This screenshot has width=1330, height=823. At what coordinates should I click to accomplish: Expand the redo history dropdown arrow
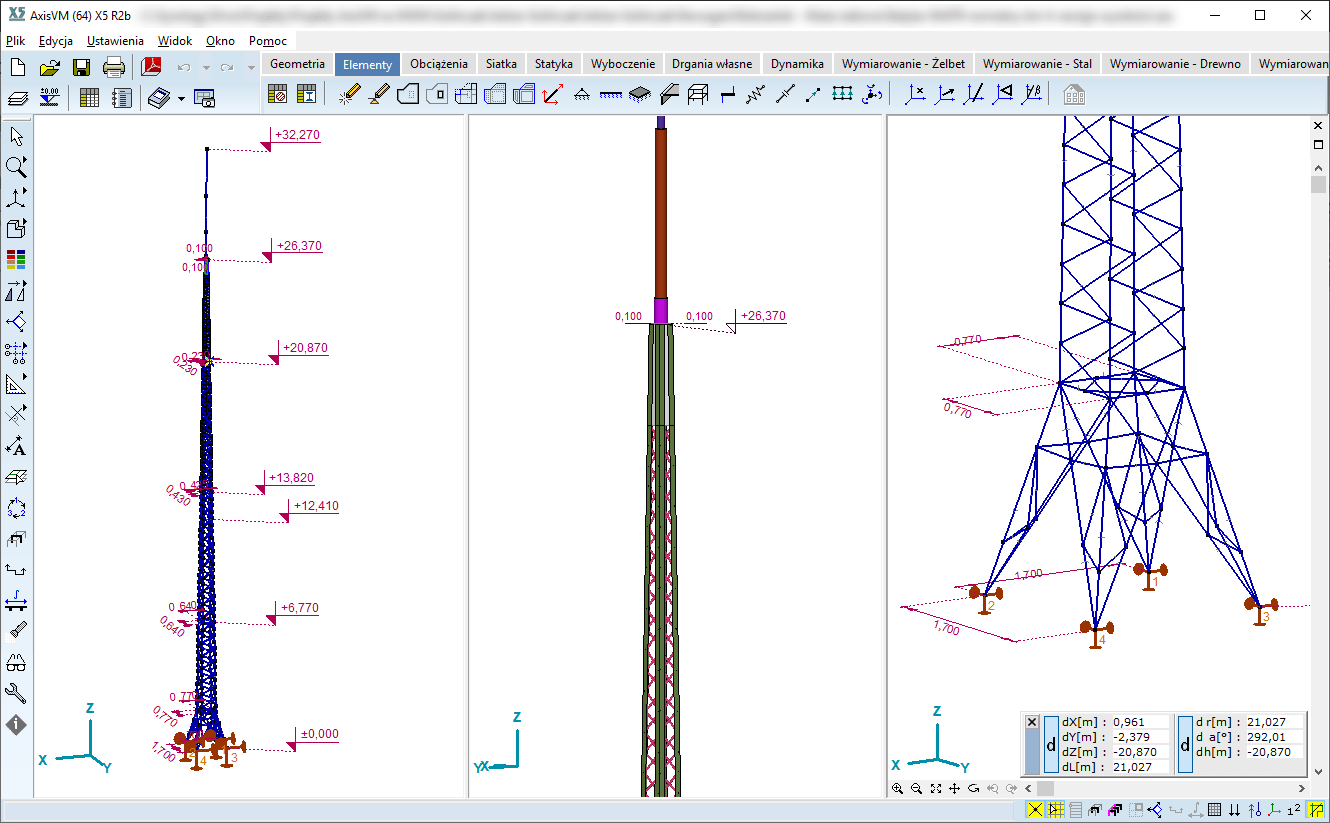(x=251, y=68)
